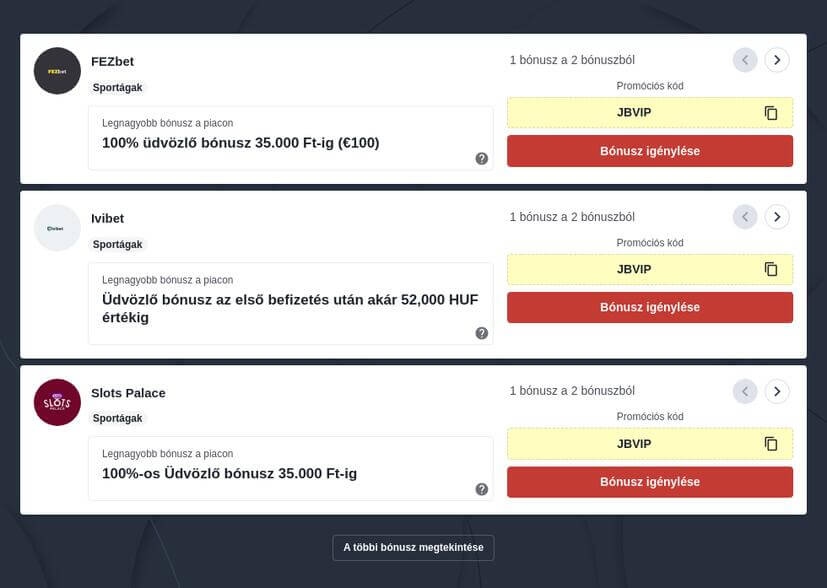The image size is (827, 588).
Task: Go to next Slots Palace bonus
Action: coord(777,391)
